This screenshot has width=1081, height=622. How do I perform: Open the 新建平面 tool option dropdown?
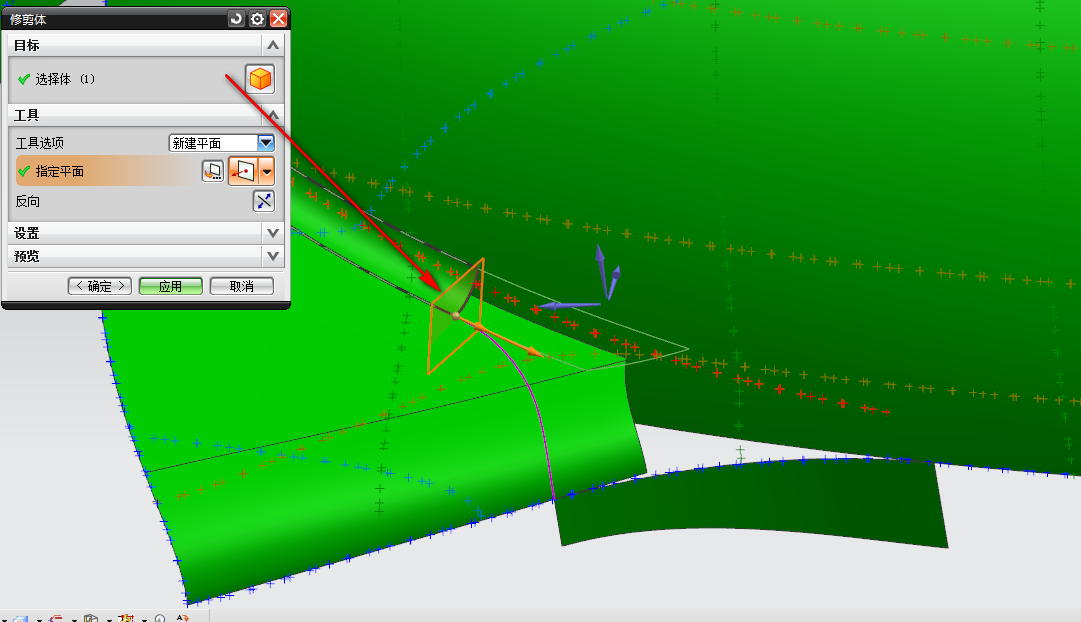(265, 143)
